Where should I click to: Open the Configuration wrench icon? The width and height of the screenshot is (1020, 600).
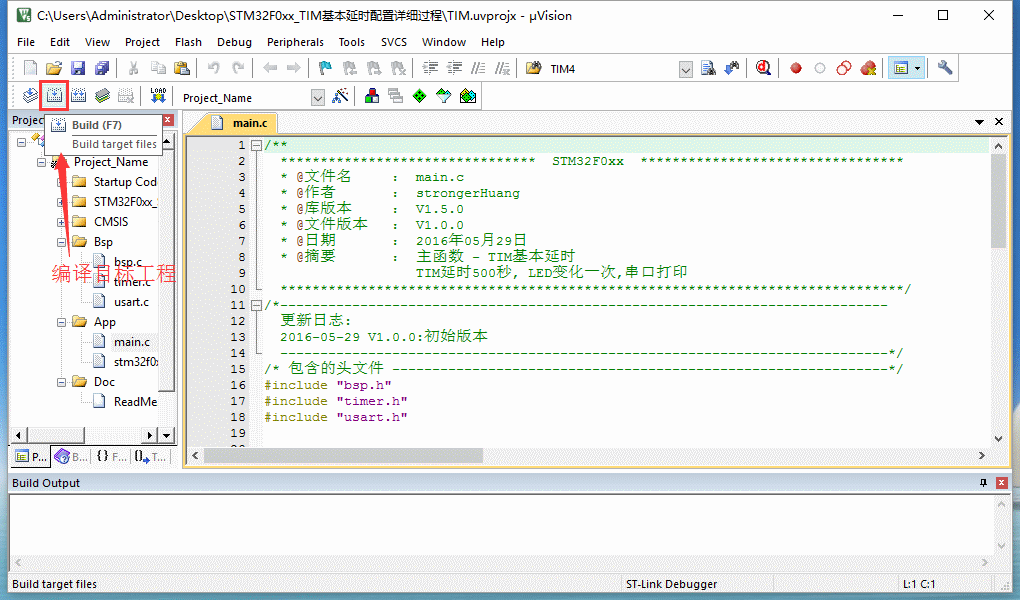pyautogui.click(x=945, y=68)
